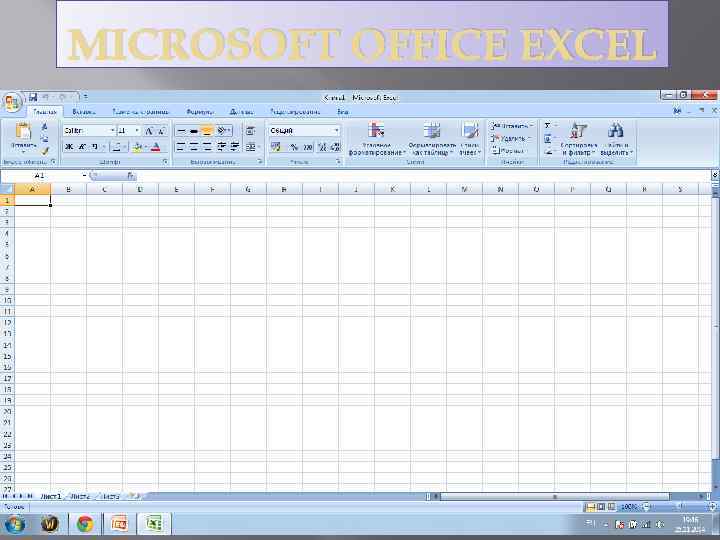This screenshot has width=720, height=540.
Task: Toggle Italic (К) formatting
Action: tap(82, 147)
